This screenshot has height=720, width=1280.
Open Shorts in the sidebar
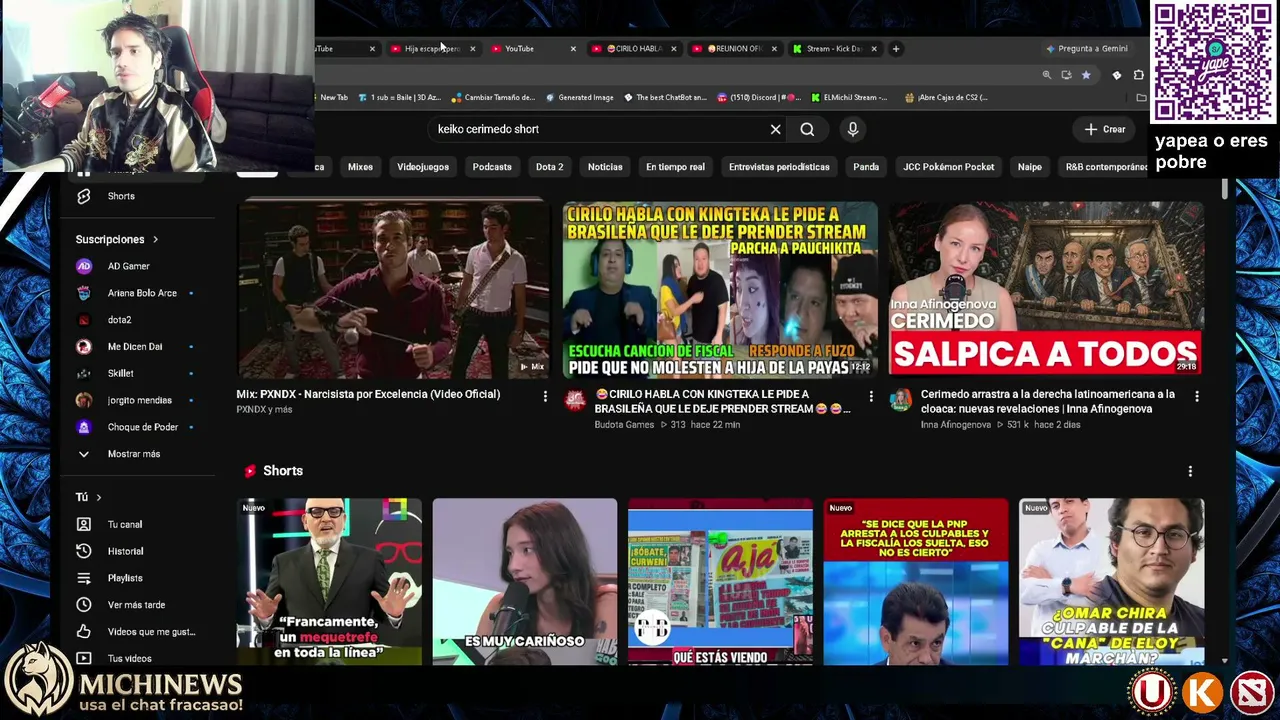(121, 196)
